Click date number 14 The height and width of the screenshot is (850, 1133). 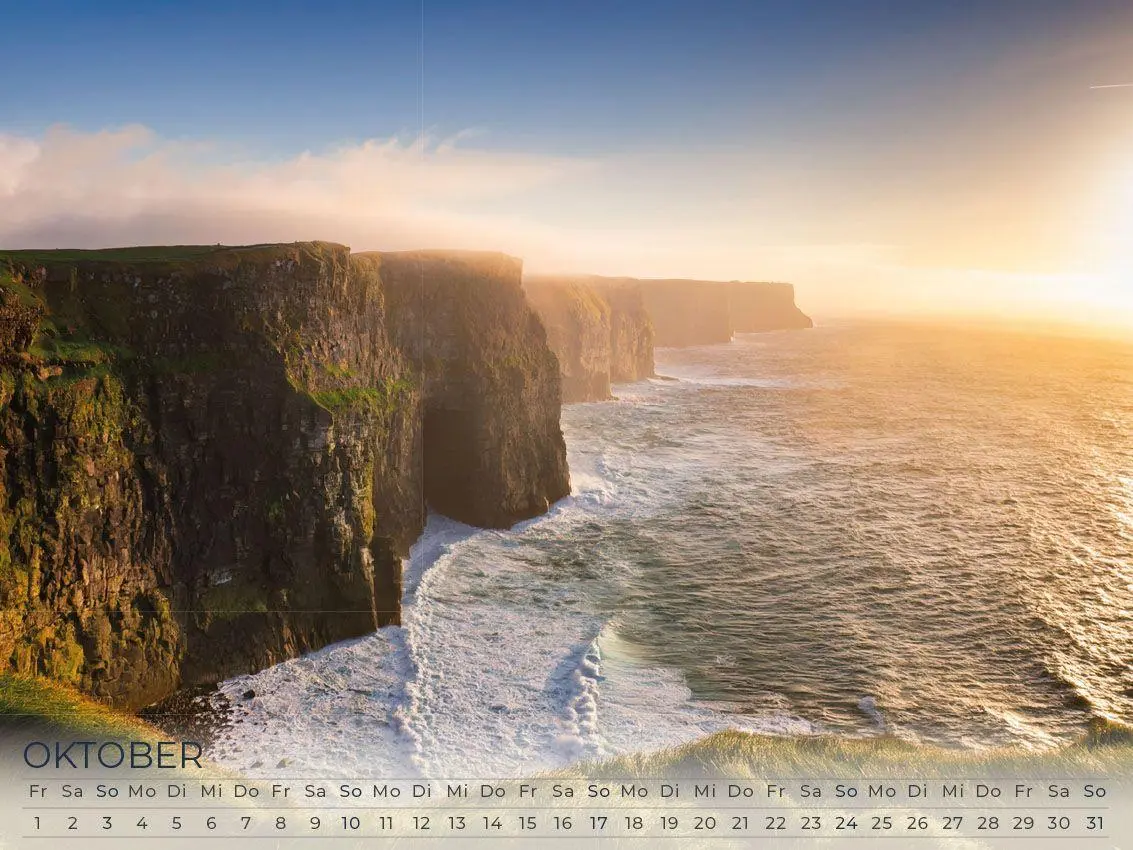coord(492,823)
